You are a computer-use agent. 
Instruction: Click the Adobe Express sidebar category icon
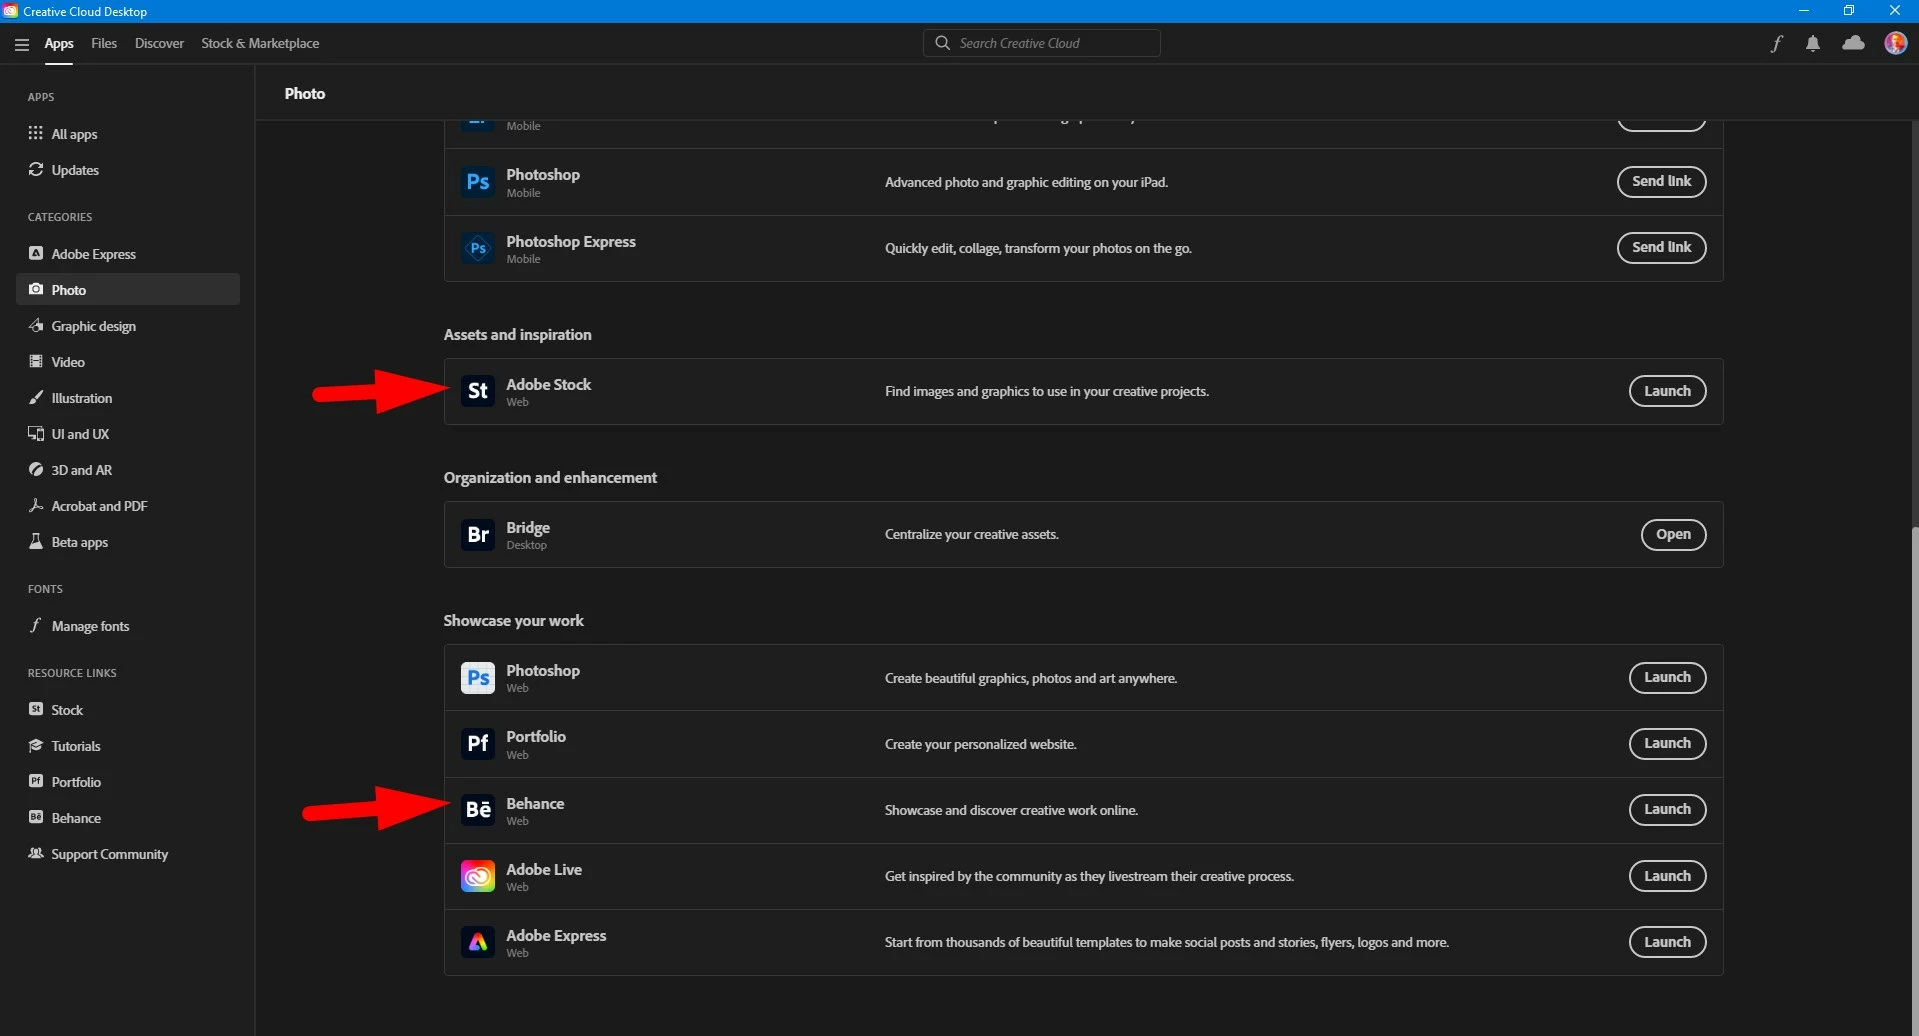[36, 253]
